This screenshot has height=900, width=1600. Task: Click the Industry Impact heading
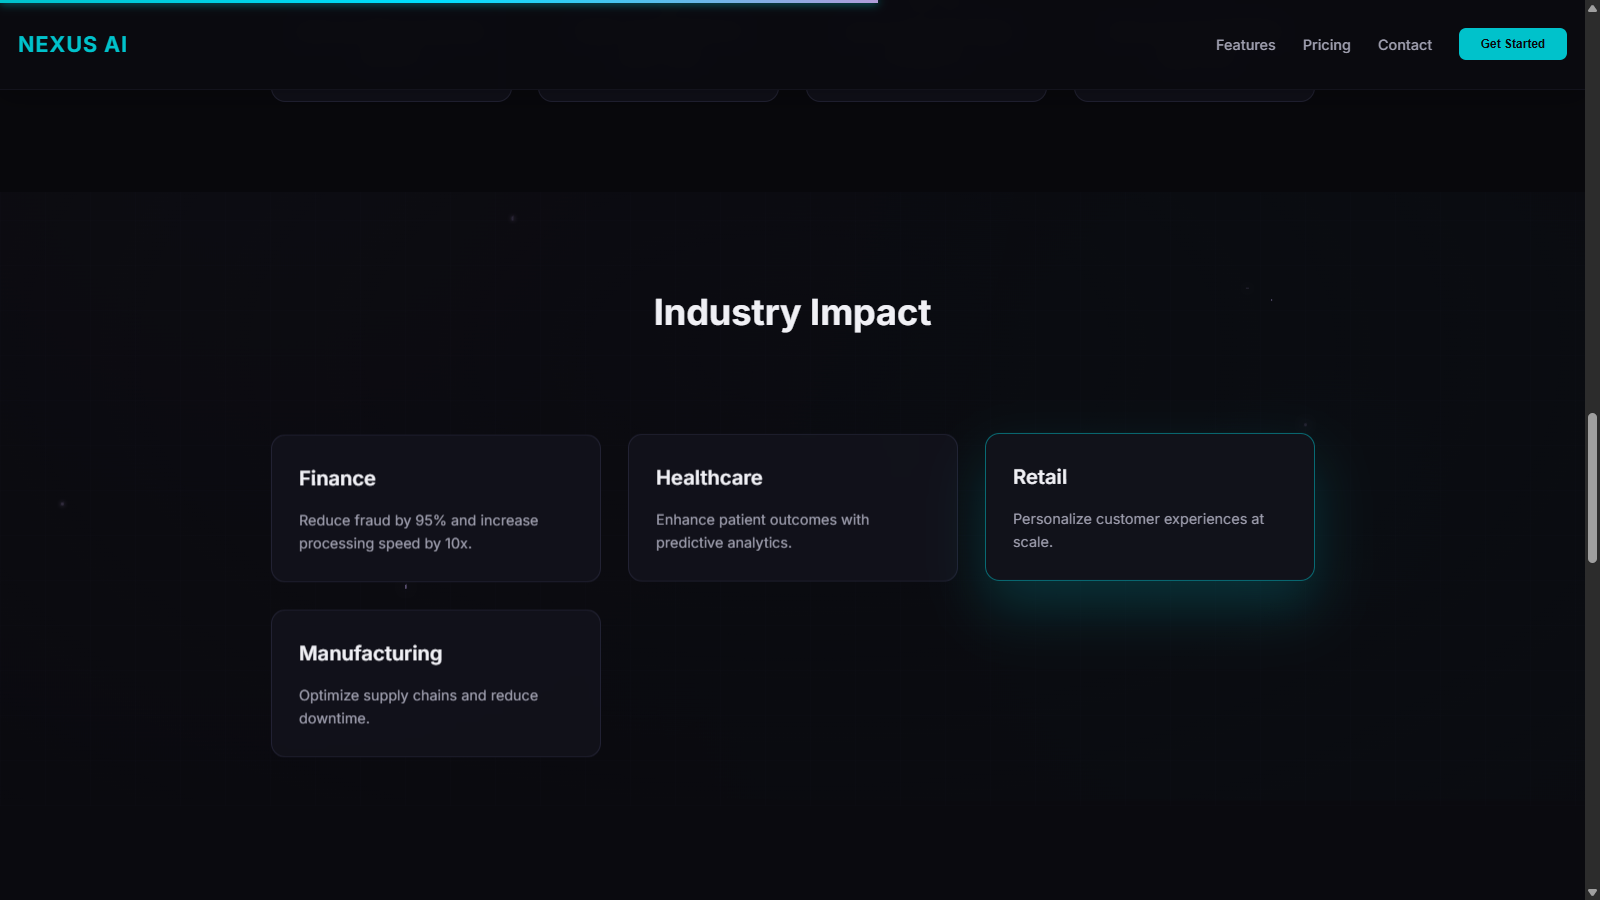tap(792, 312)
